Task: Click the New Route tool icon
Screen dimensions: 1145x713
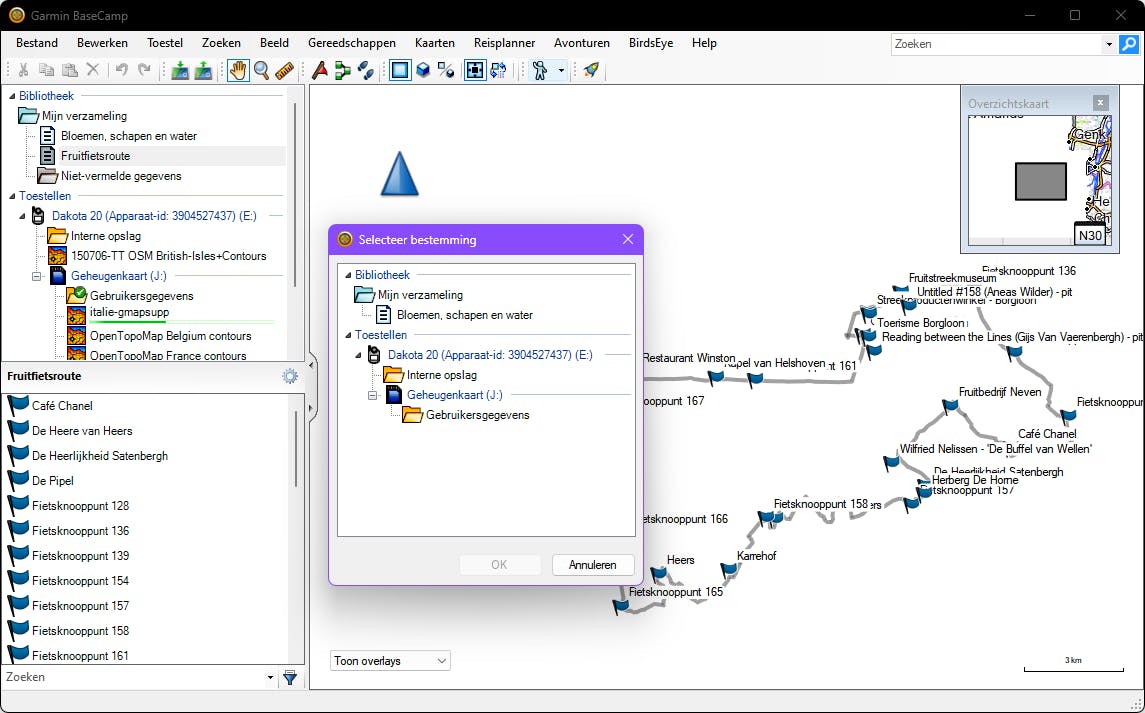Action: (343, 70)
